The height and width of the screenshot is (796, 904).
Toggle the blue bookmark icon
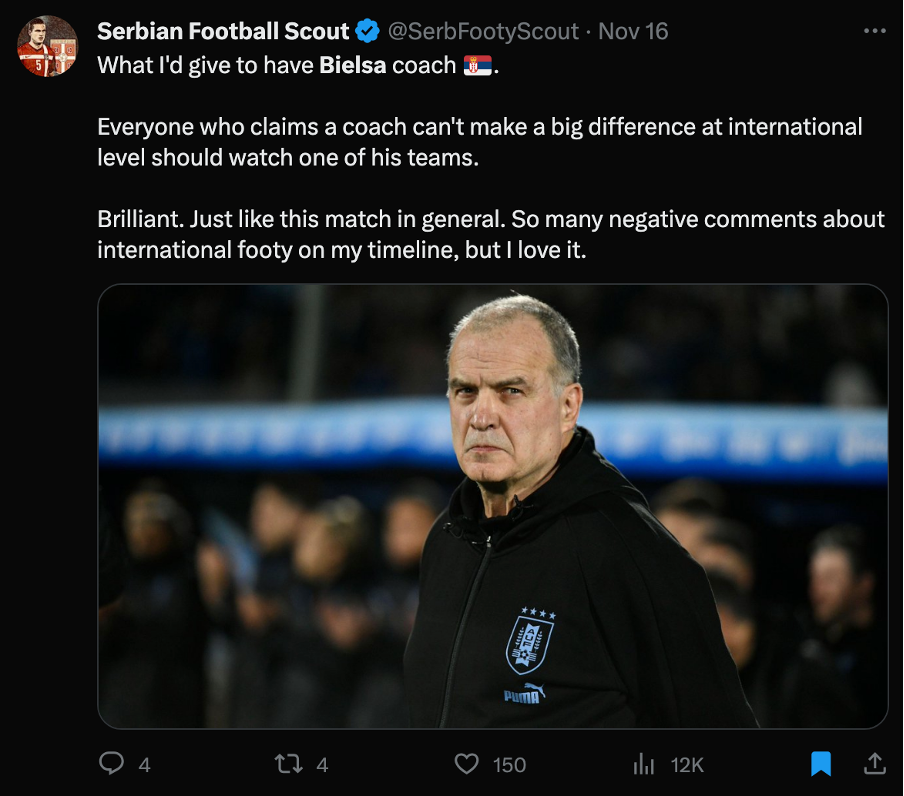click(x=820, y=764)
